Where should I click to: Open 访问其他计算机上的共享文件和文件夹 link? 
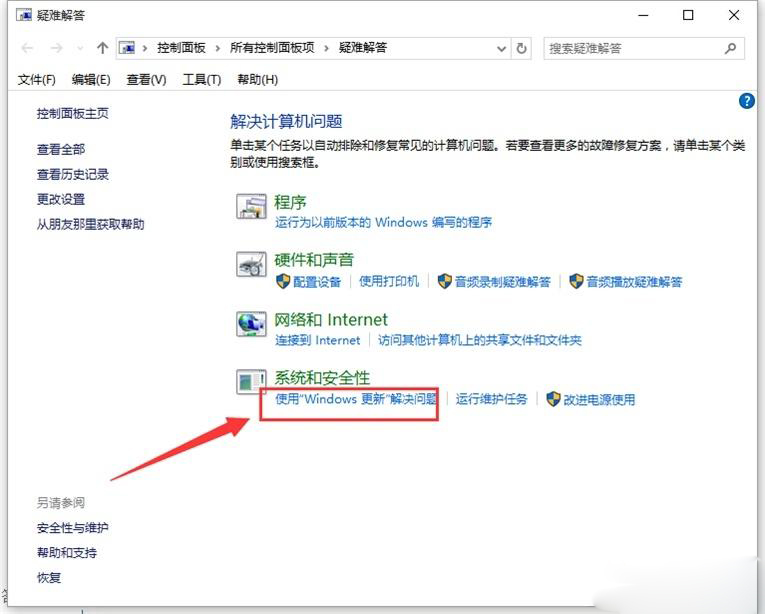tap(480, 340)
